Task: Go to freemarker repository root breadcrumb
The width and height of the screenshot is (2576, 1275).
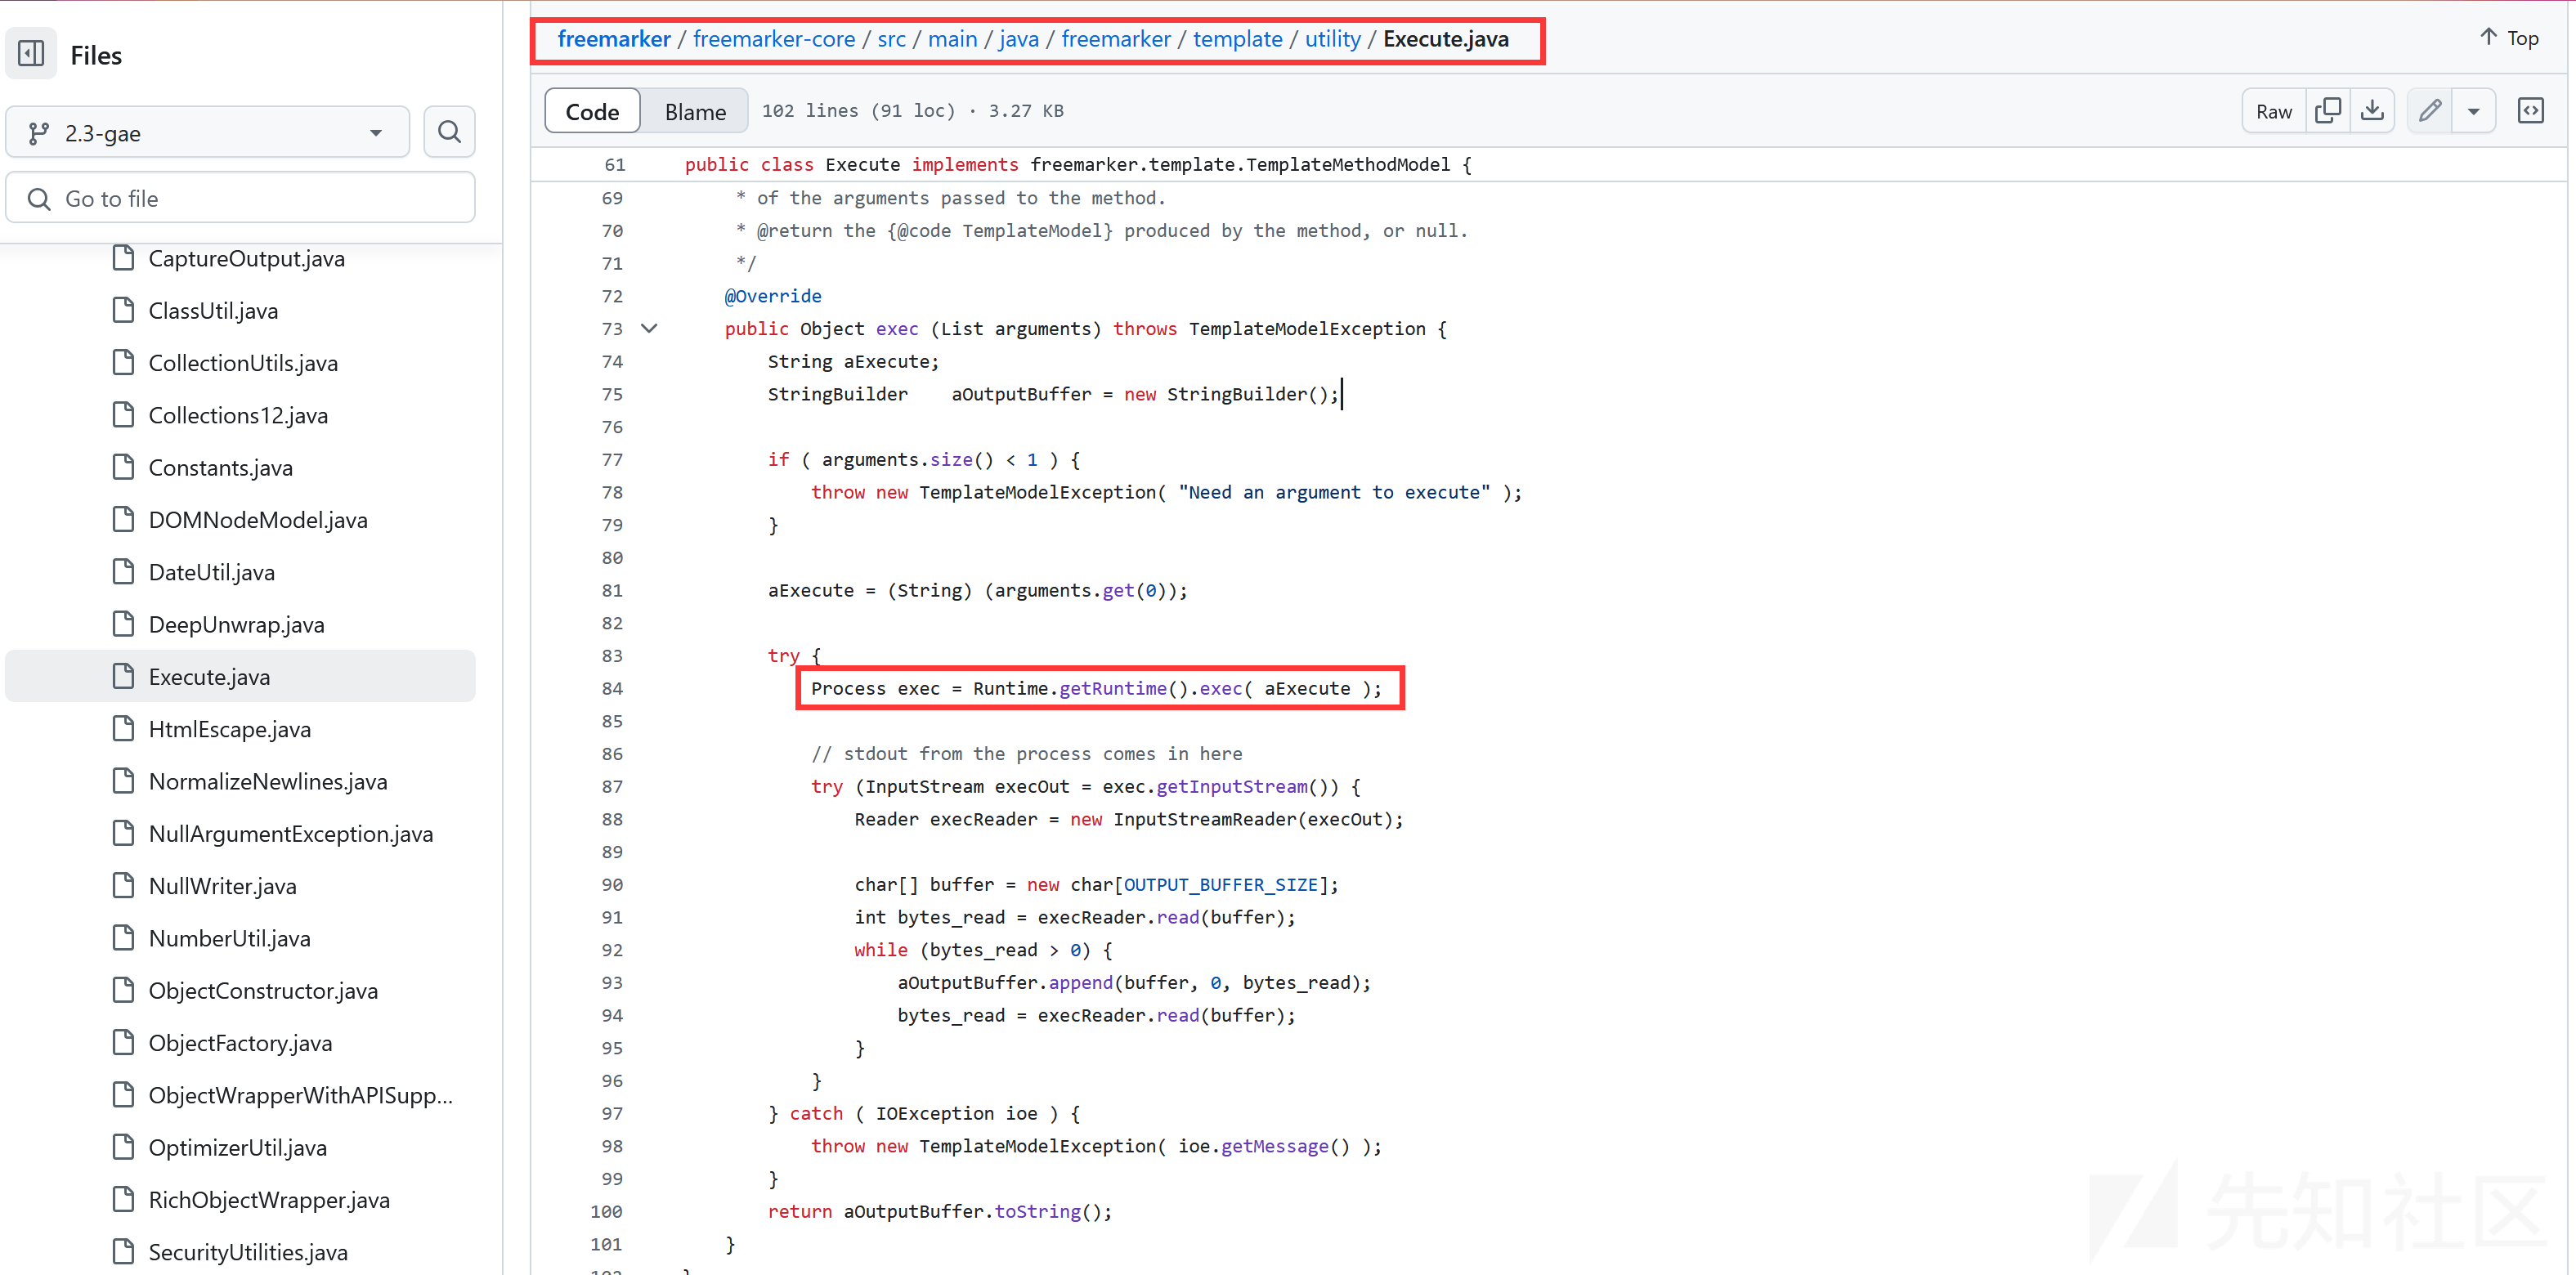Action: (614, 39)
